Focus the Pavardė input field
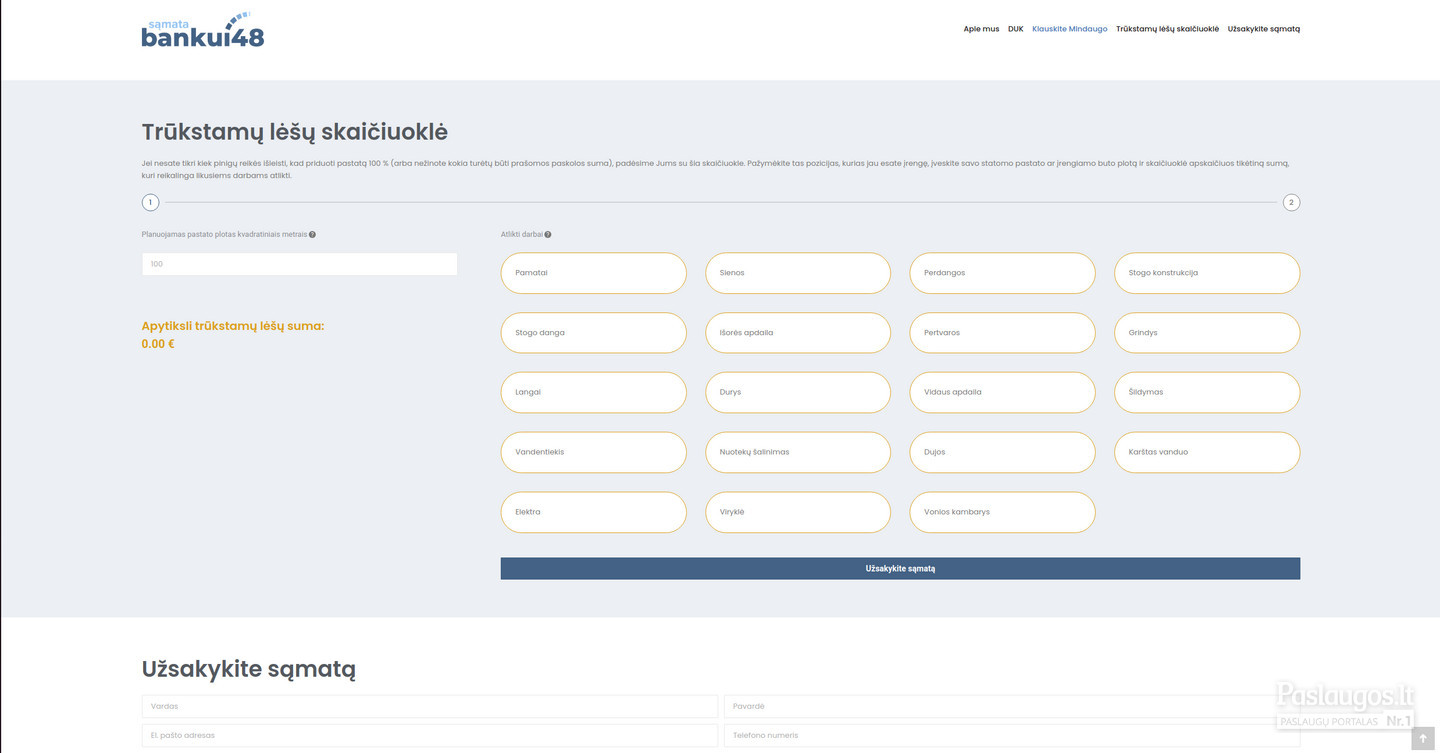This screenshot has width=1440, height=753. pos(1012,706)
